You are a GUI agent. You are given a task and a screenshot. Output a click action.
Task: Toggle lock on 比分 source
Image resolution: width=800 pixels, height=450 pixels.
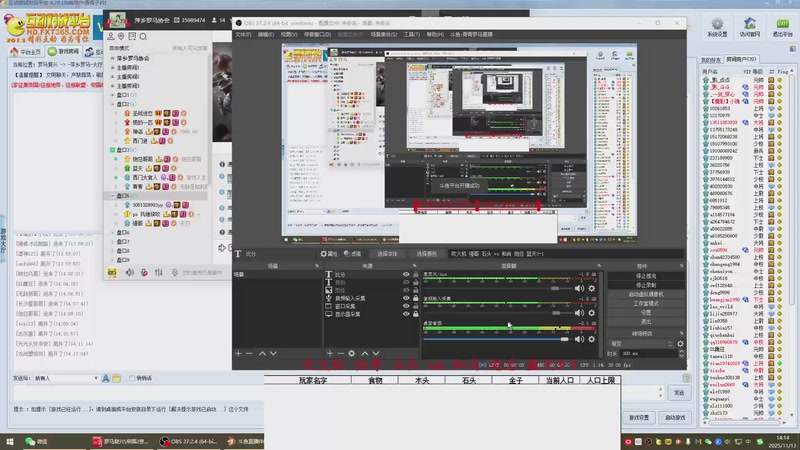416,274
